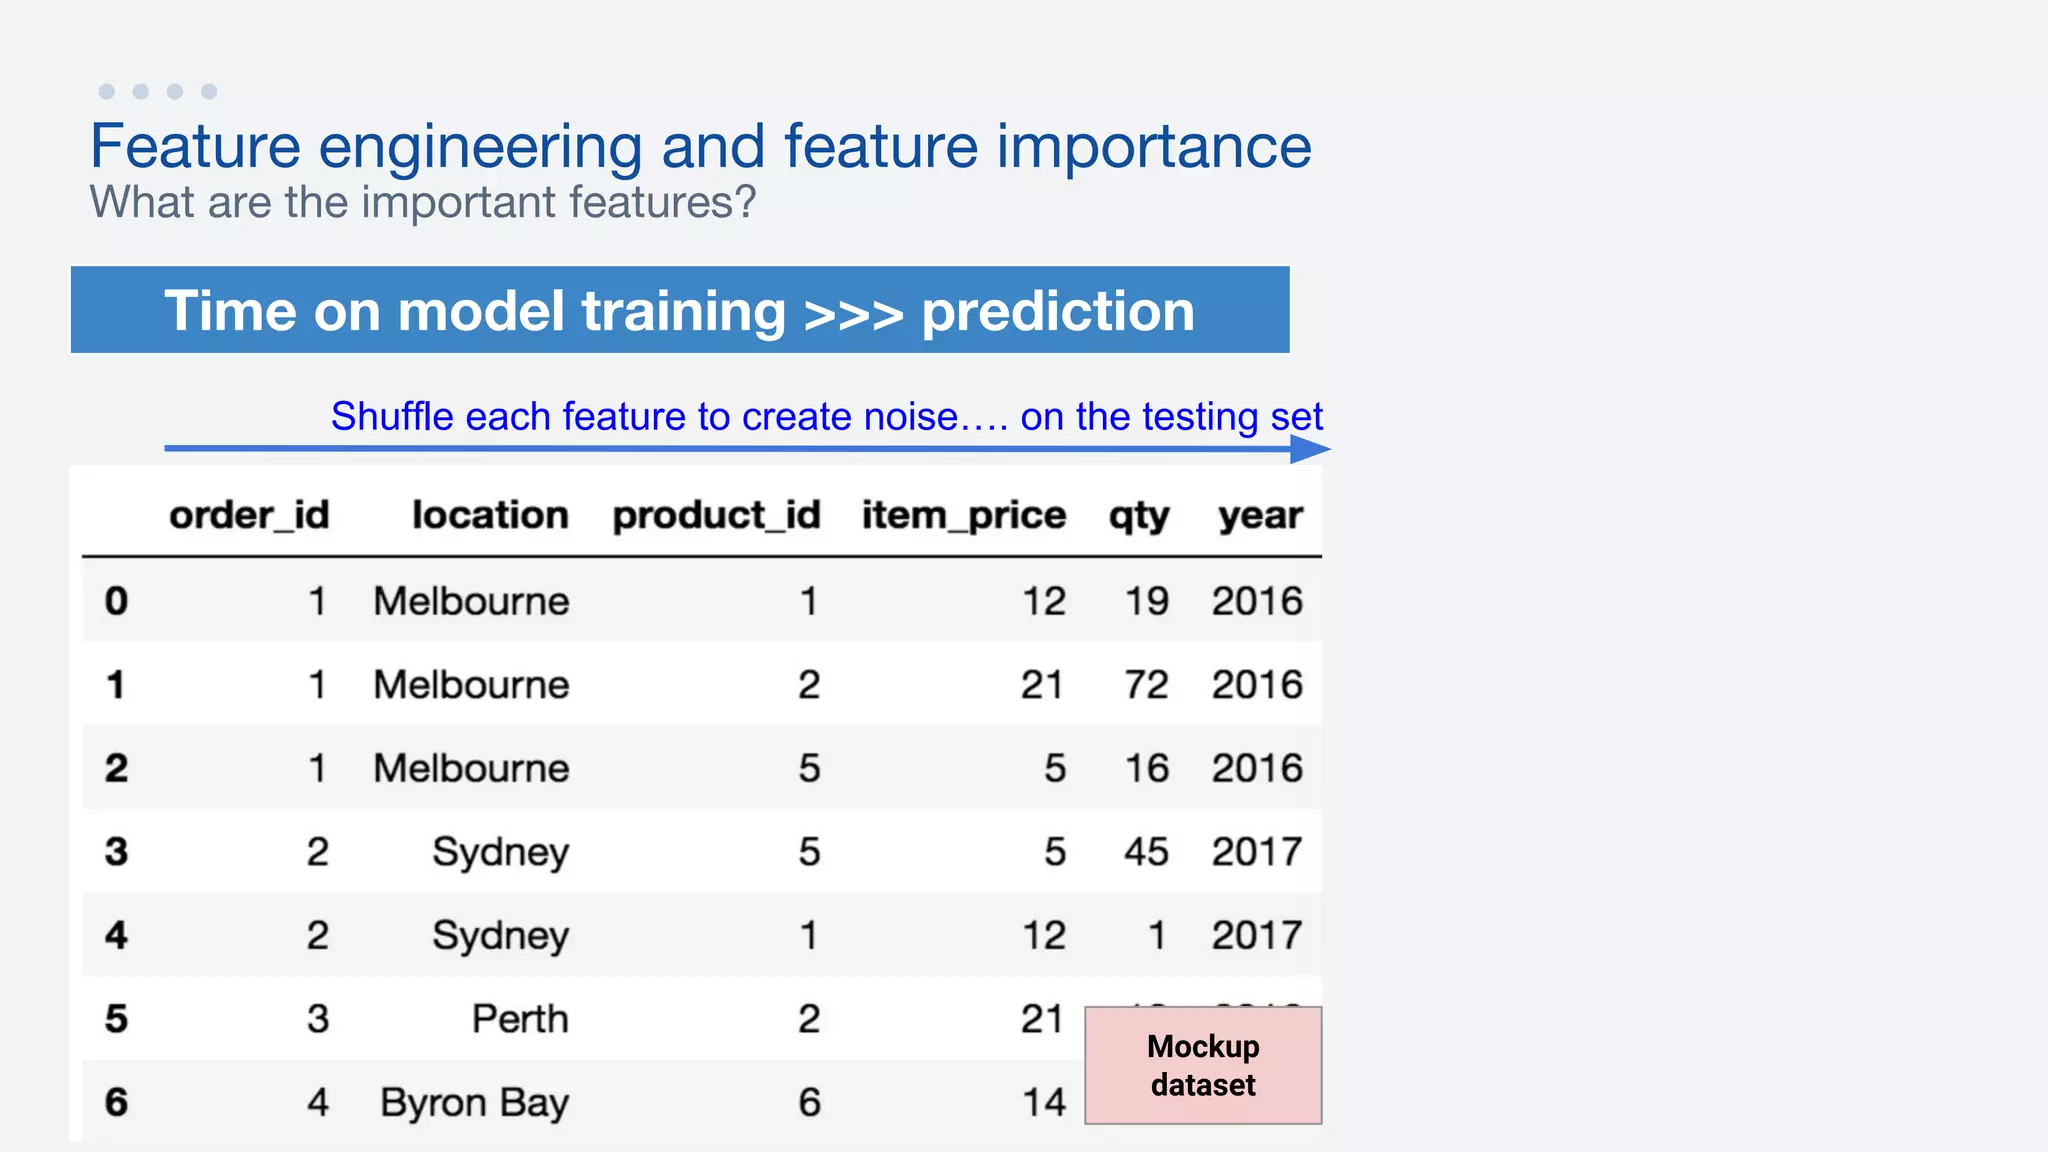Click row index 5
Screen dimensions: 2048x1152
tap(116, 1019)
